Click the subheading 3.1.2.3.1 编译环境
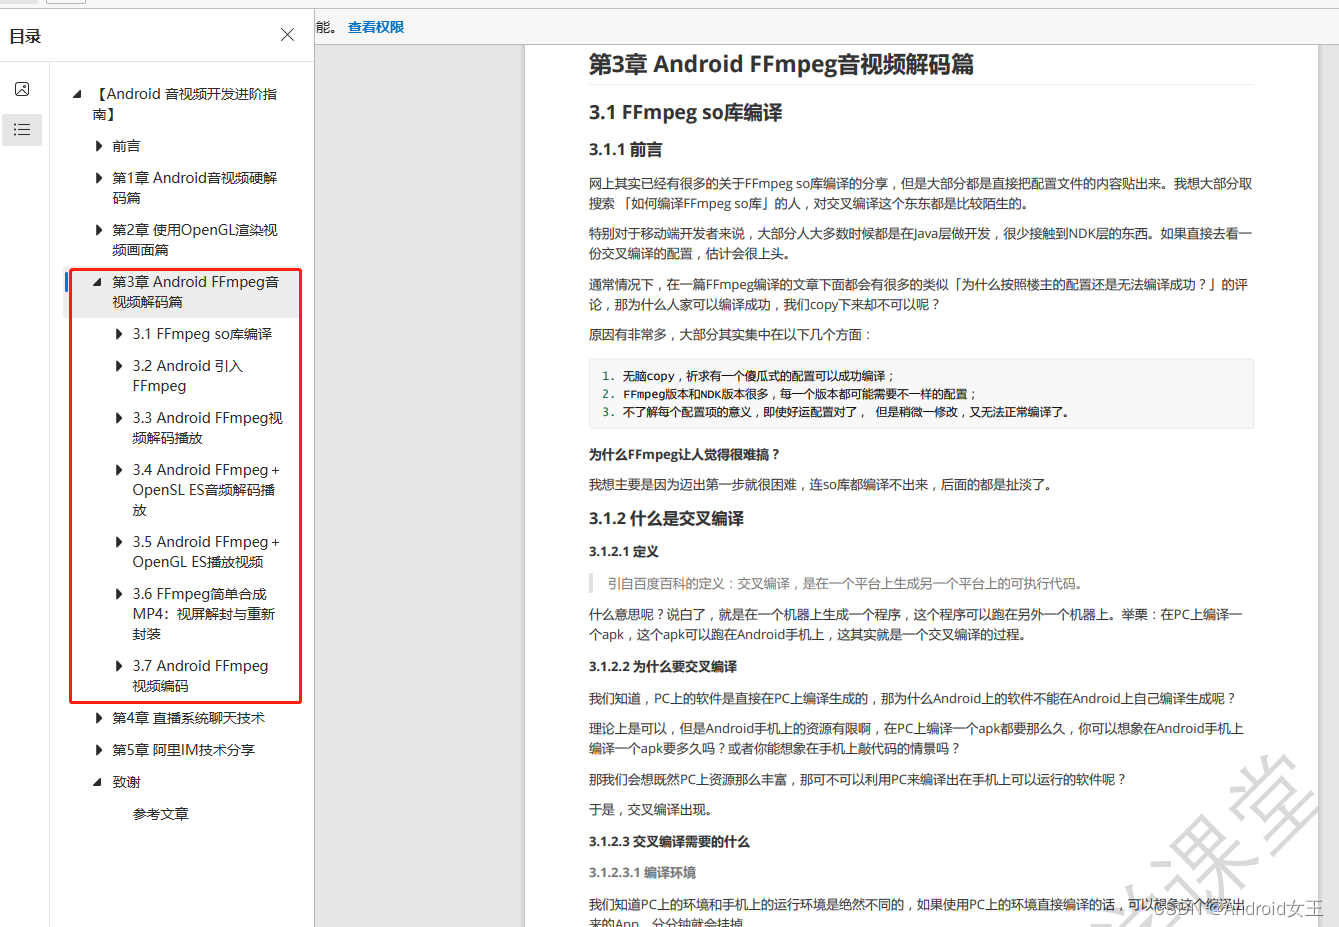 (642, 873)
